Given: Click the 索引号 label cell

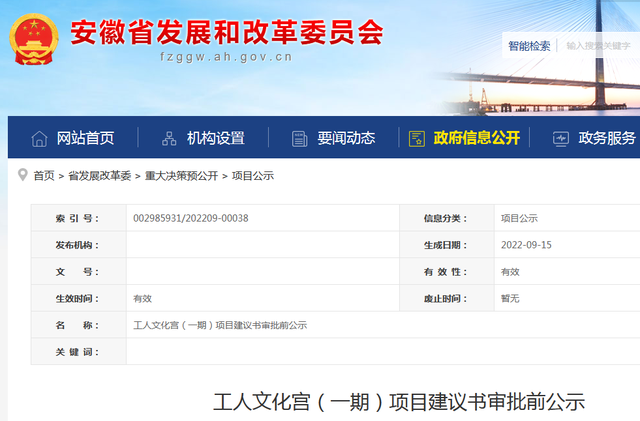Looking at the screenshot, I should coord(79,218).
